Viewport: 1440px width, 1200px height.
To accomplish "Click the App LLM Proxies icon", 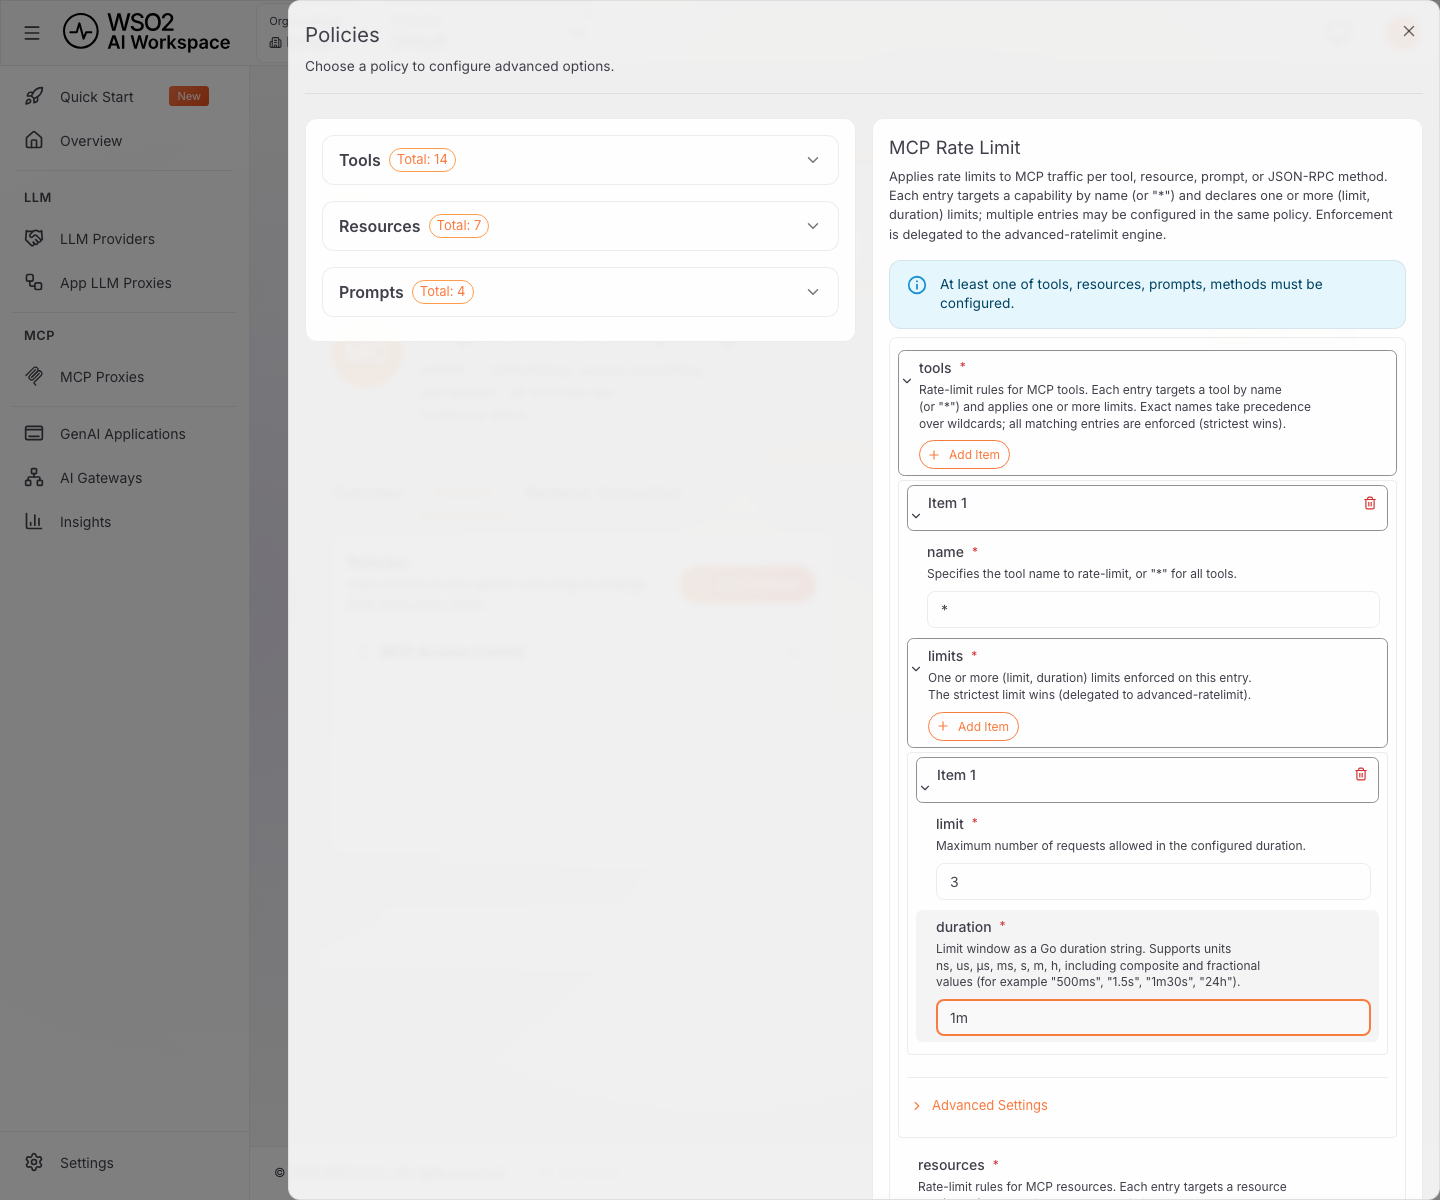I will tap(34, 282).
